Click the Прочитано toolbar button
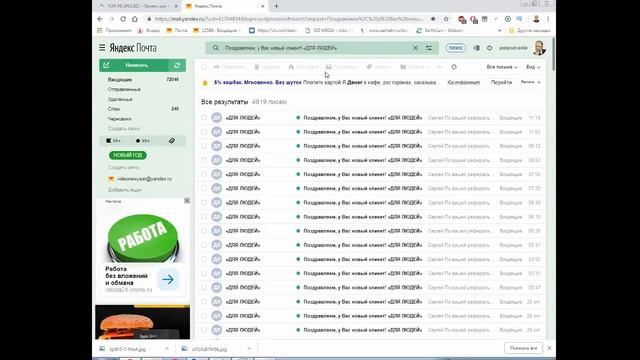 342,67
